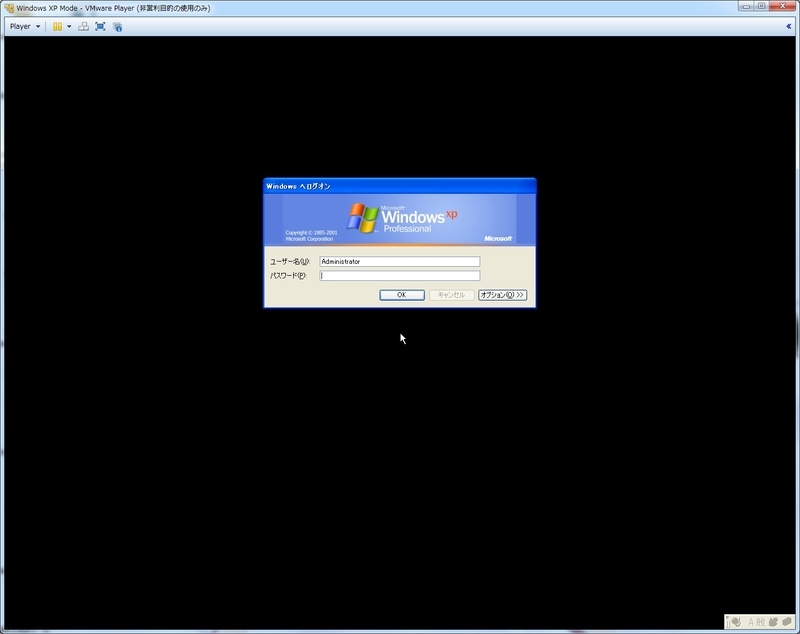Focus the ユーザー名 field containing Administrator
This screenshot has height=634, width=800.
399,262
